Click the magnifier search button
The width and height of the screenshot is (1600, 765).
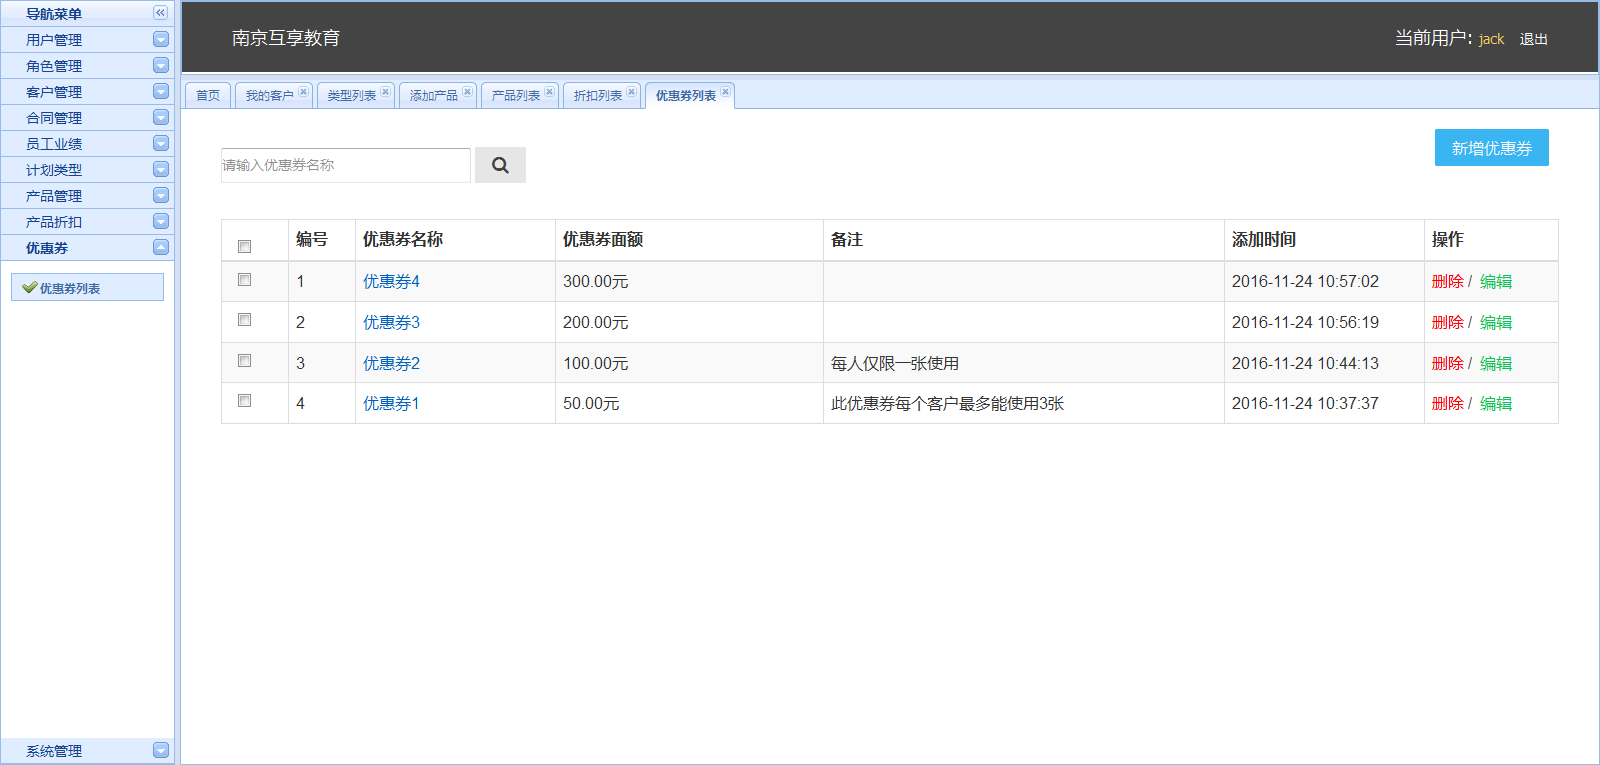[x=500, y=165]
